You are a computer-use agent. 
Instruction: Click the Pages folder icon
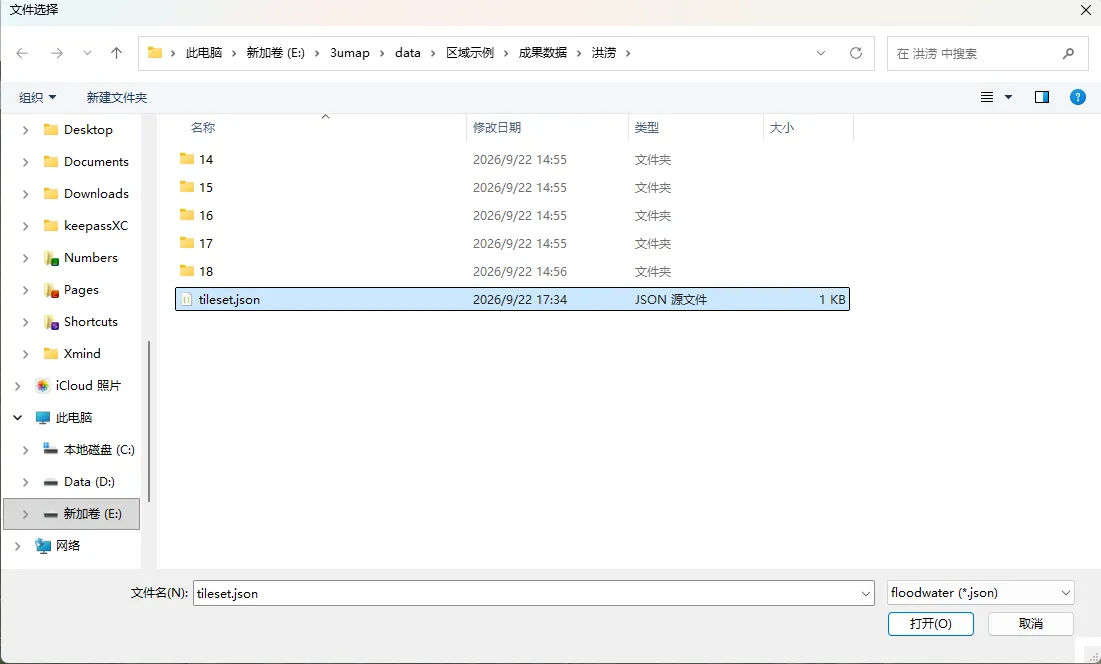pyautogui.click(x=51, y=290)
